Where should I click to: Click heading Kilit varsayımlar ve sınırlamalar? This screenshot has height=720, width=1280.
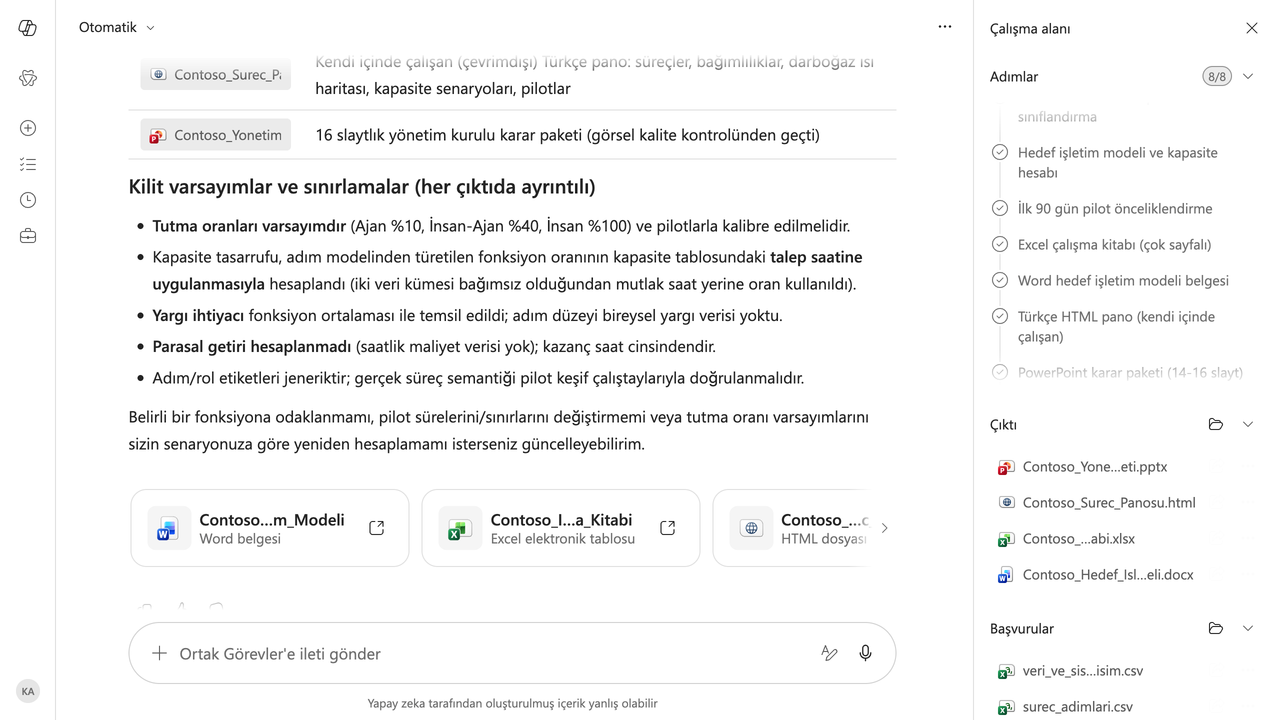(362, 187)
